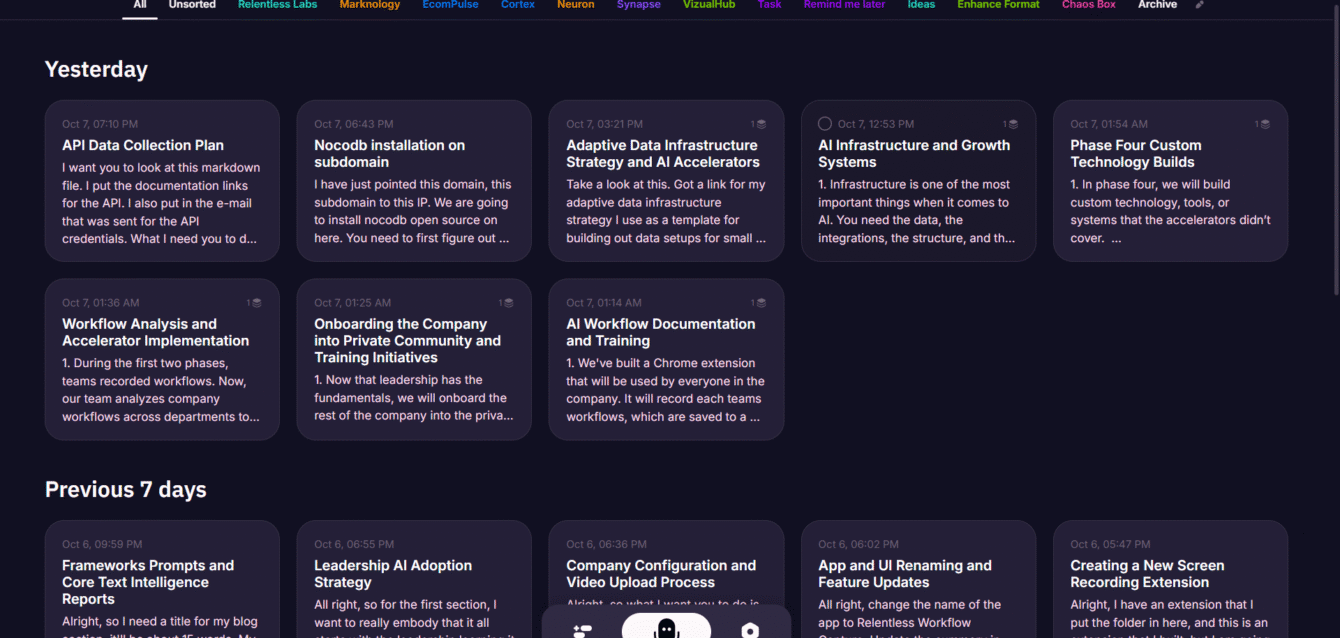Switch to the Unsorted tab
Viewport: 1340px width, 638px height.
(x=192, y=5)
